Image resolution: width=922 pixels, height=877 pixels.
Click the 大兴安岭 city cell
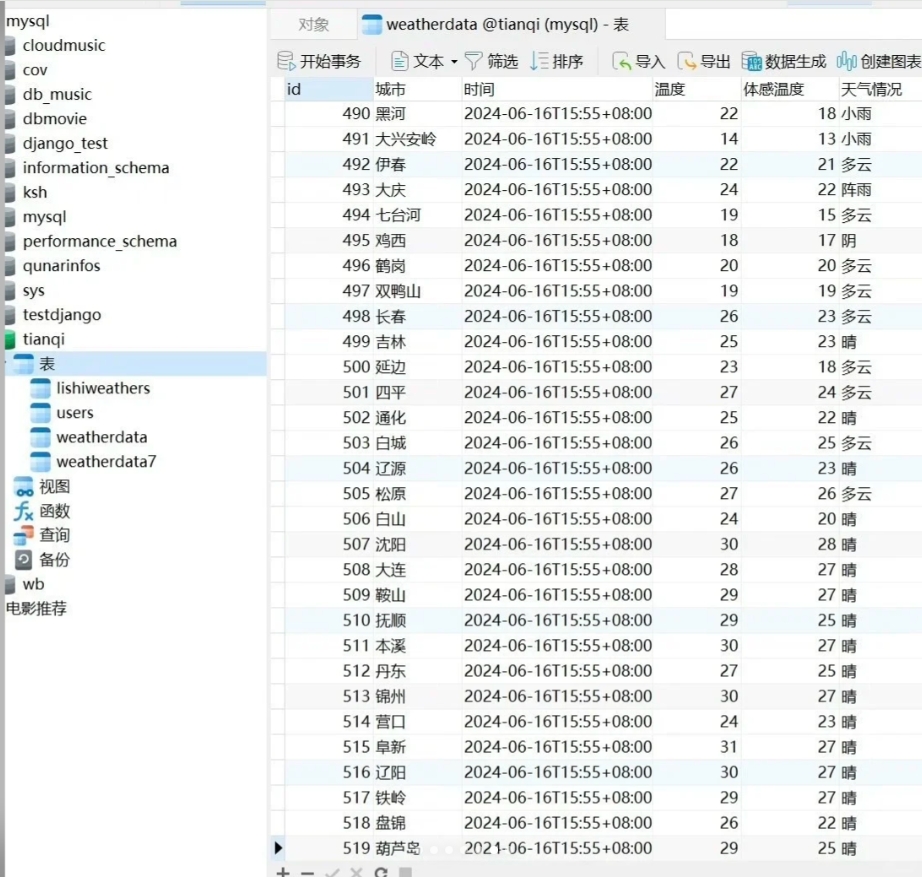pos(417,139)
